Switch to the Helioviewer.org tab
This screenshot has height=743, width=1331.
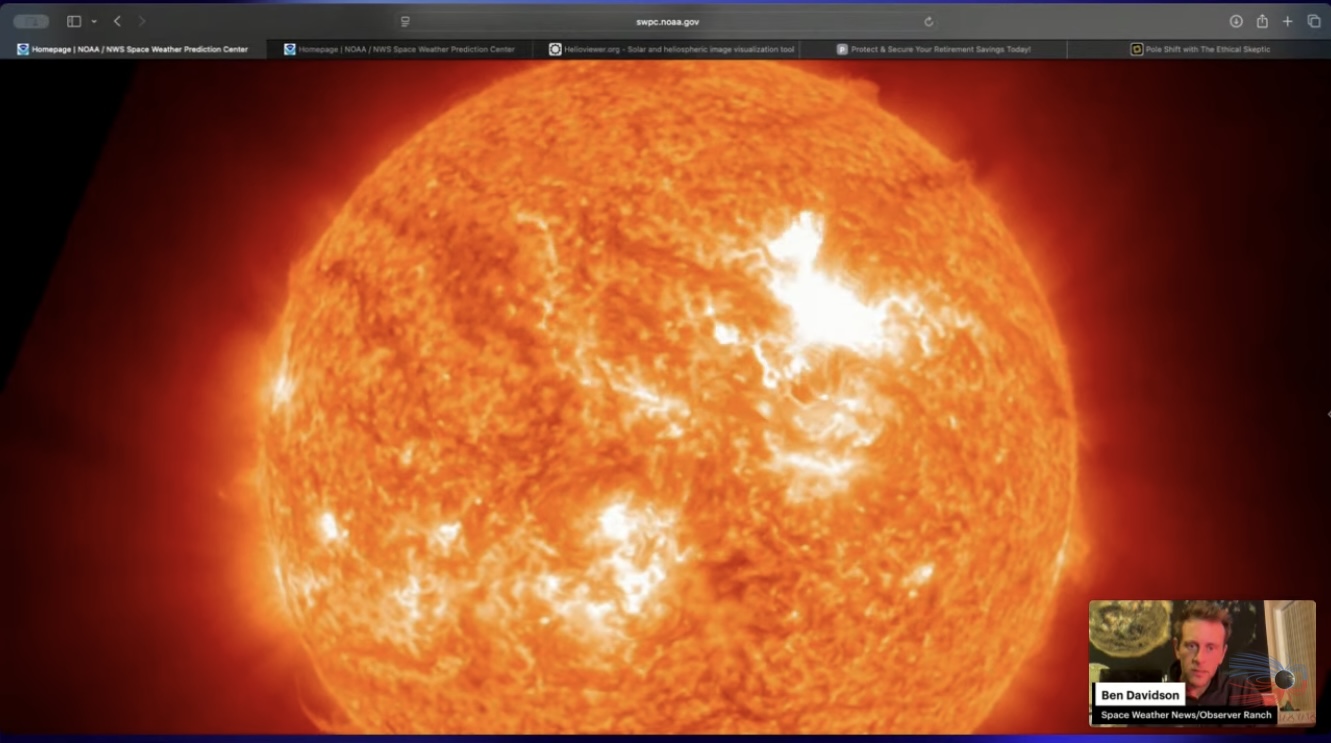(666, 49)
